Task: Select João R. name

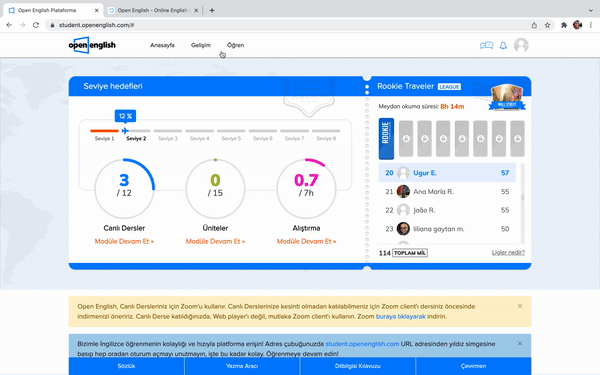Action: coord(424,210)
